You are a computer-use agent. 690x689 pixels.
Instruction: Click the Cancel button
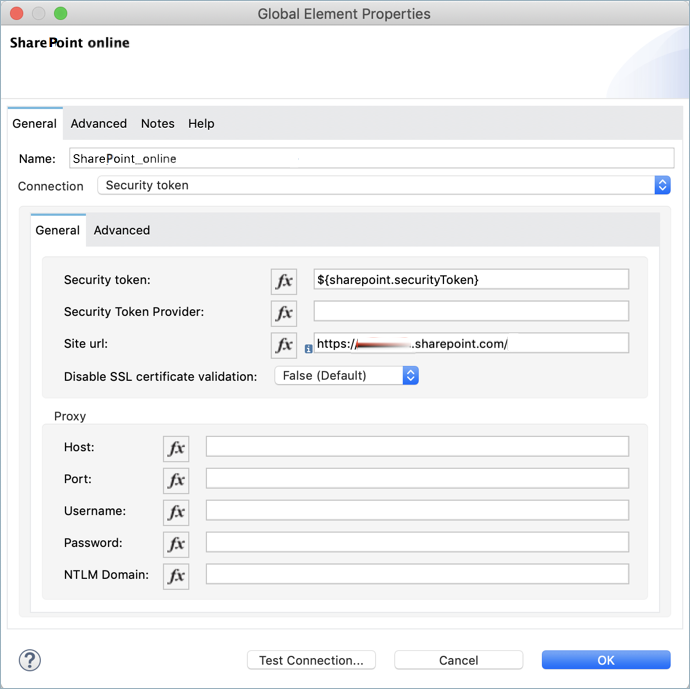point(459,660)
